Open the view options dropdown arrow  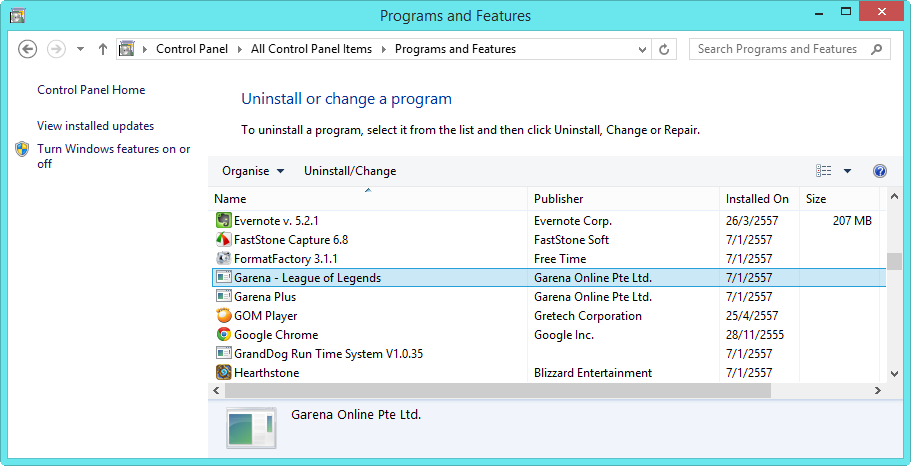847,171
